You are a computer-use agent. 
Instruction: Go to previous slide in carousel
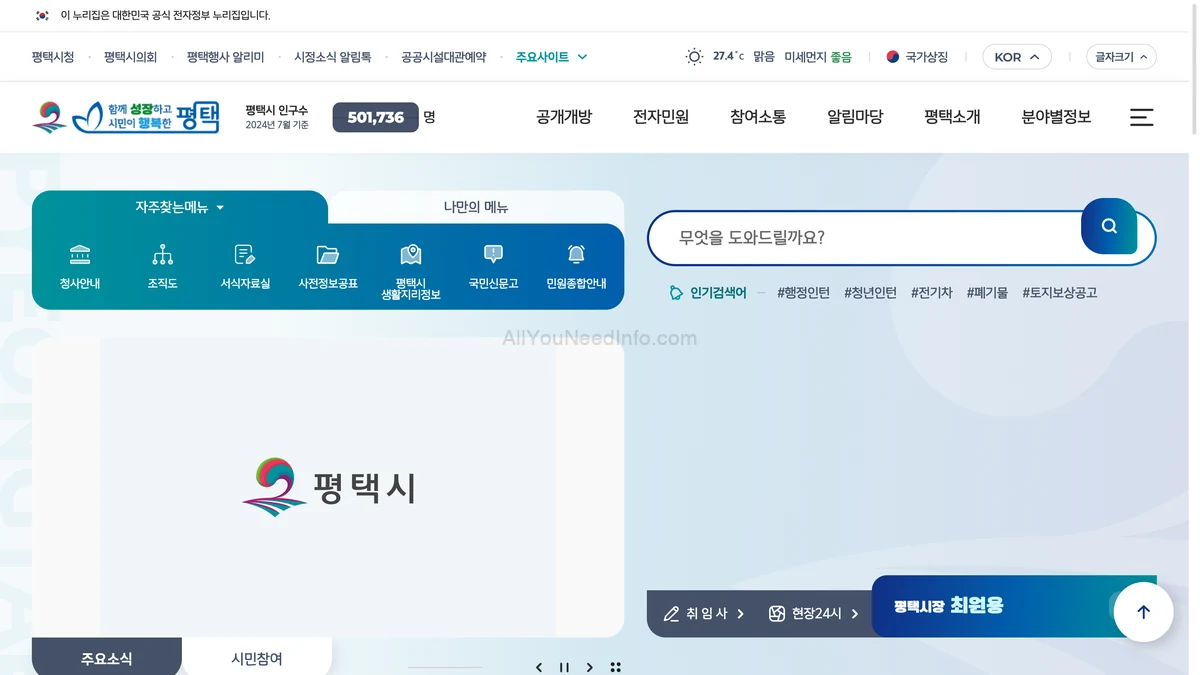[539, 667]
